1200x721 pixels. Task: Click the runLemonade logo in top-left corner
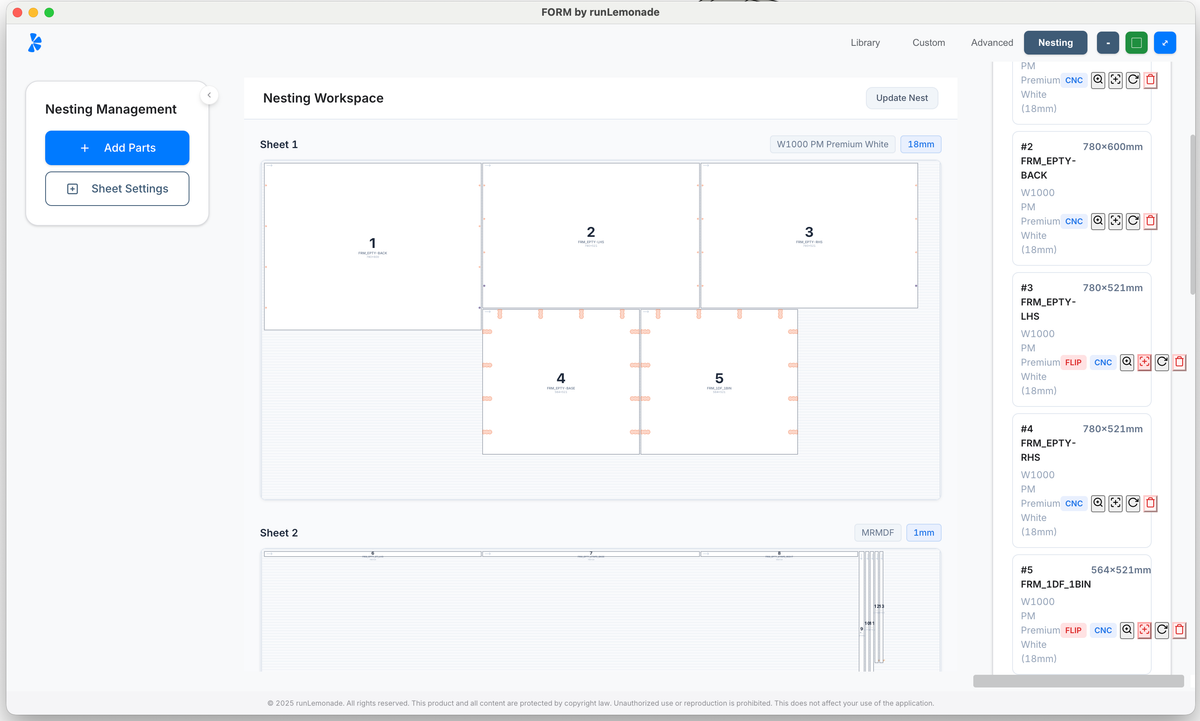pyautogui.click(x=33, y=42)
